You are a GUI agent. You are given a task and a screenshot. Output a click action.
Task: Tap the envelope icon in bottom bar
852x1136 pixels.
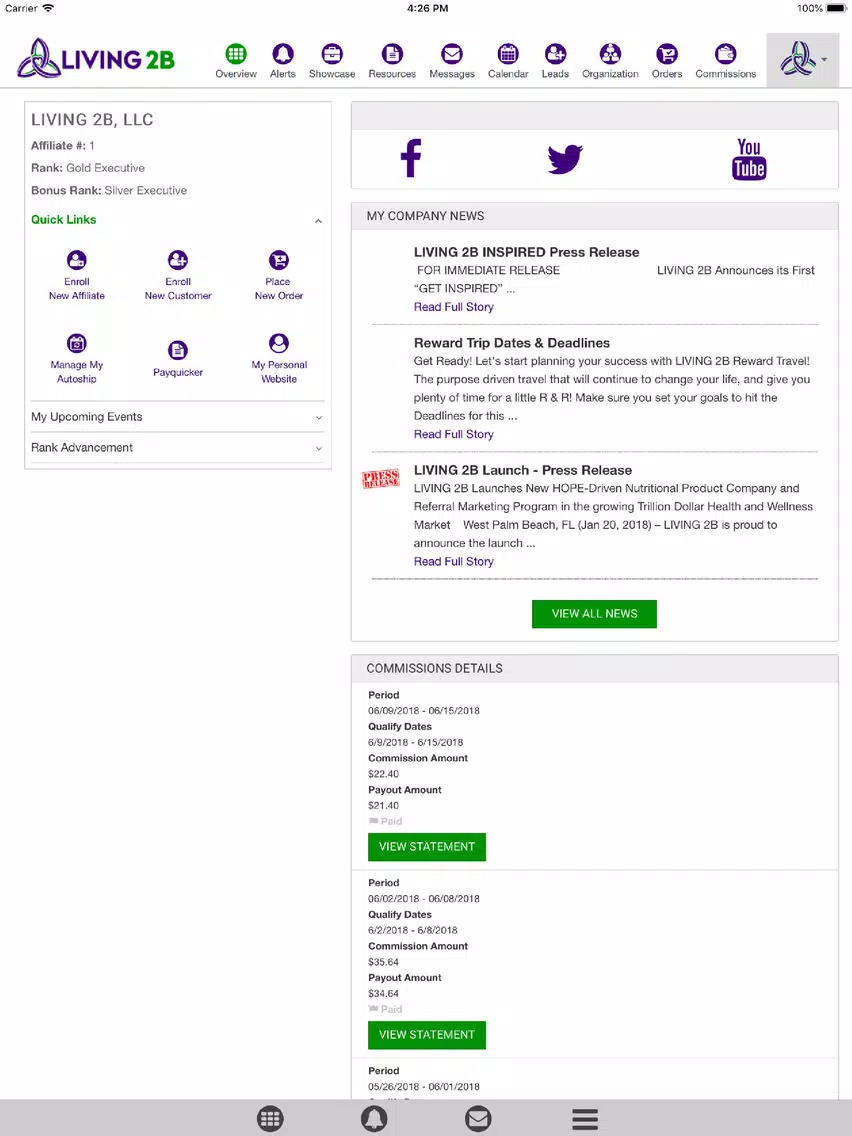click(478, 1119)
